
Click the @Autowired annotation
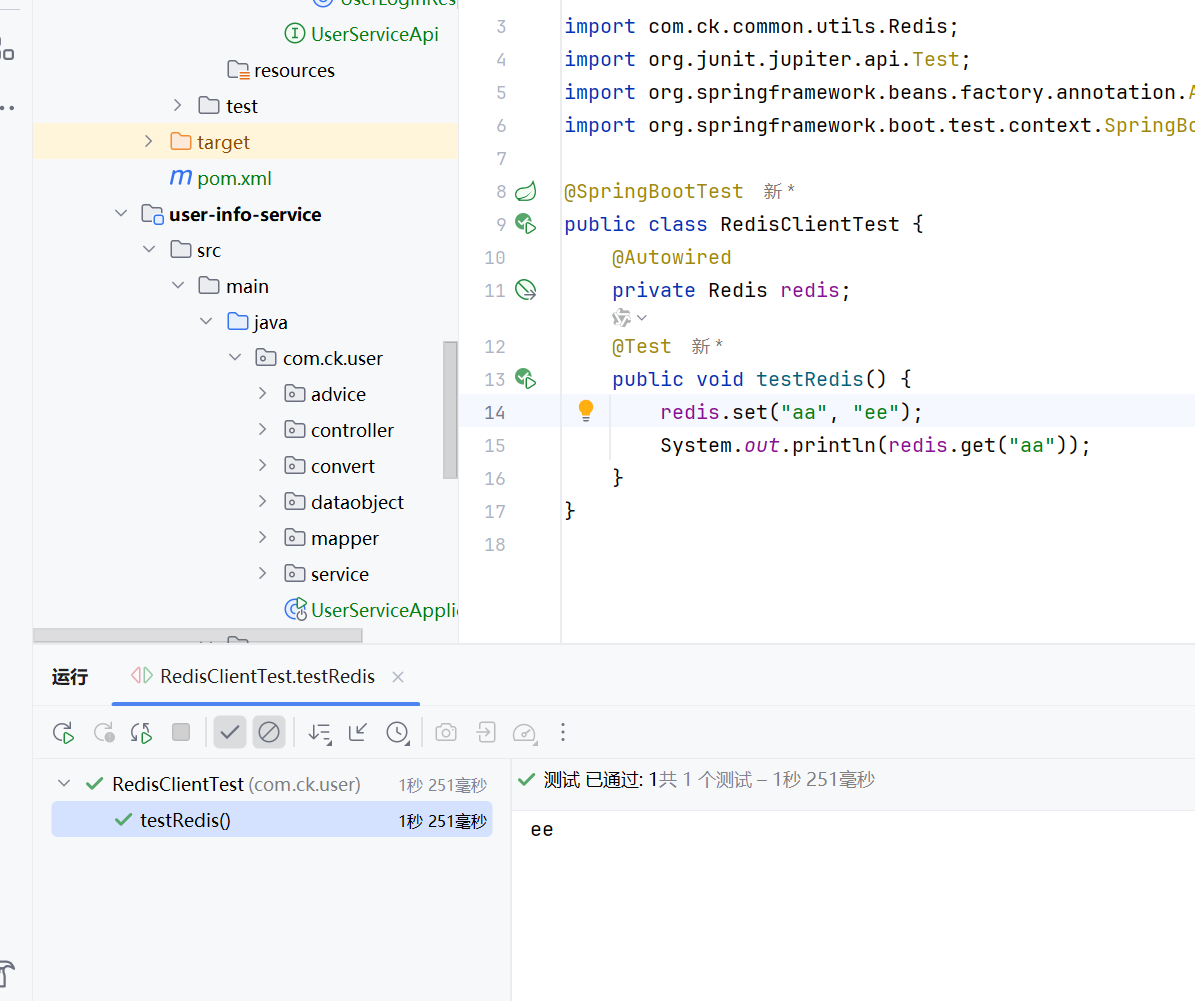pyautogui.click(x=671, y=258)
